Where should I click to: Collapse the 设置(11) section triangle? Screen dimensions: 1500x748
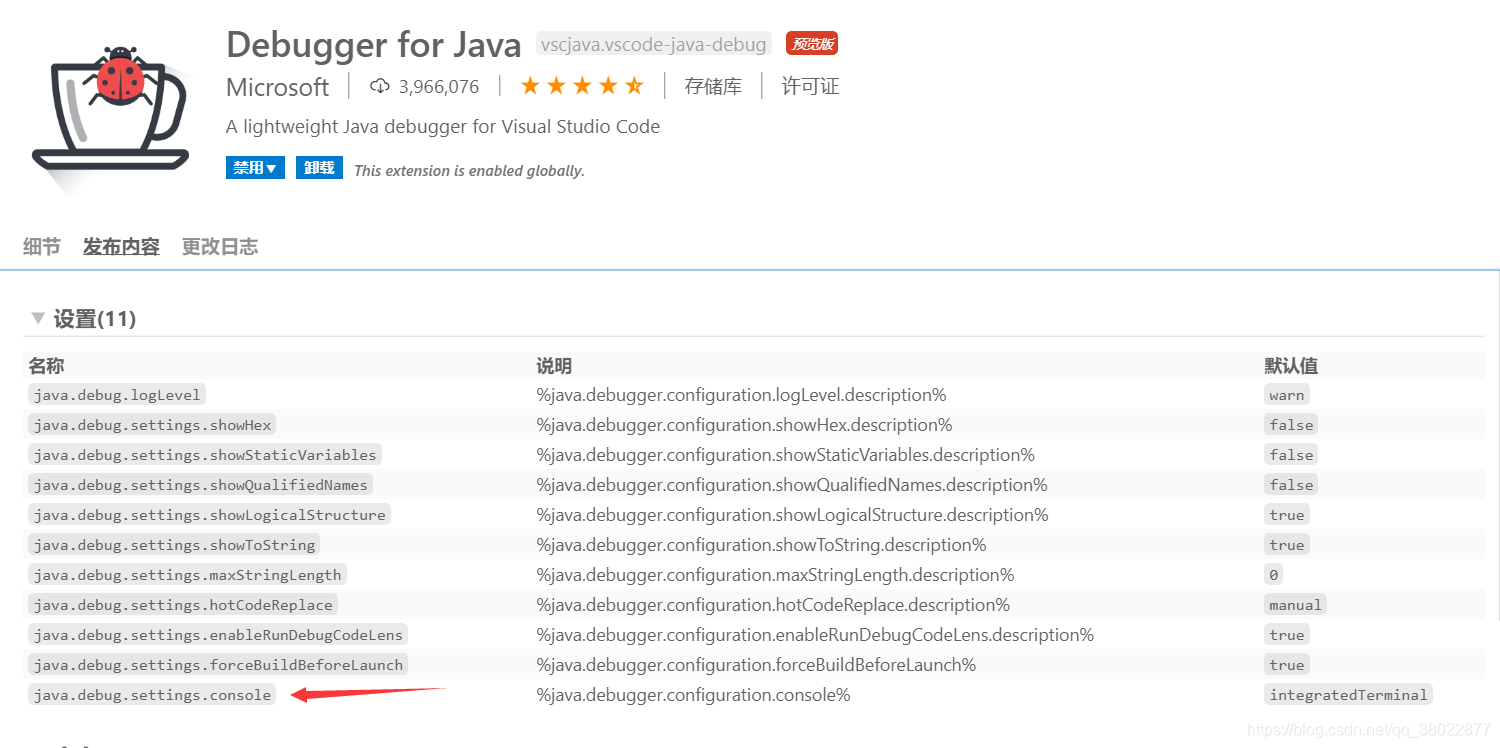38,318
